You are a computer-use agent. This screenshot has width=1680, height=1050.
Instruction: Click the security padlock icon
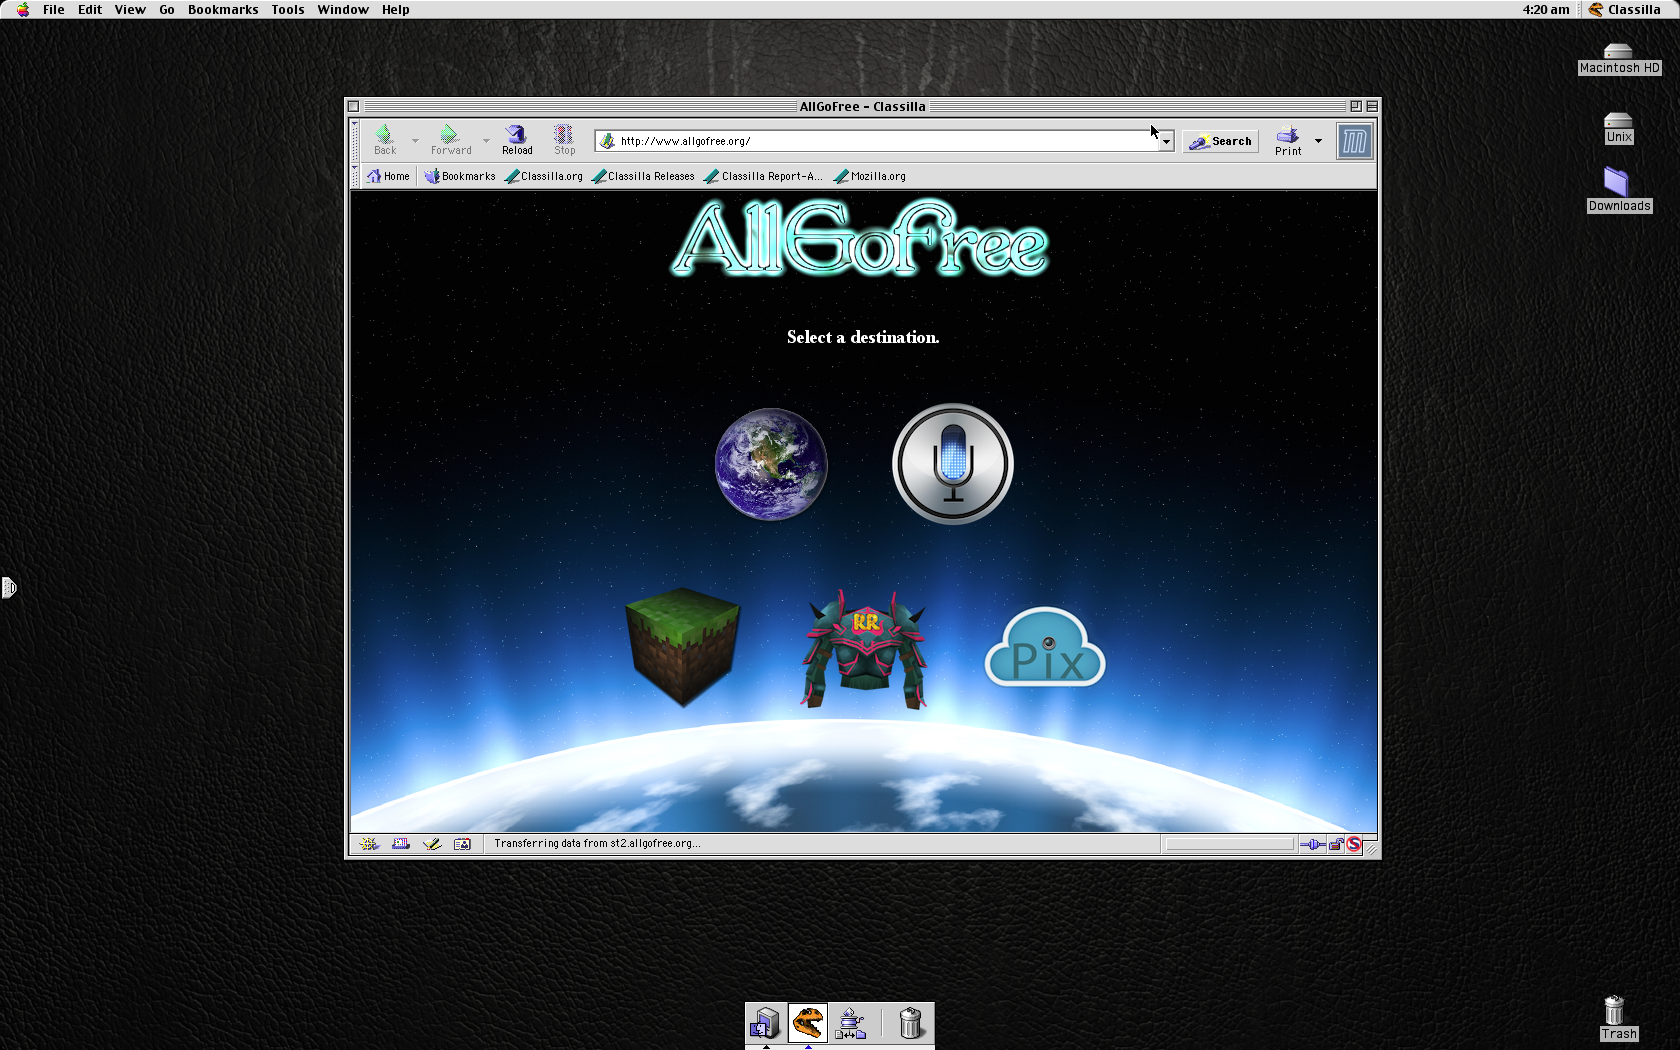click(1336, 844)
